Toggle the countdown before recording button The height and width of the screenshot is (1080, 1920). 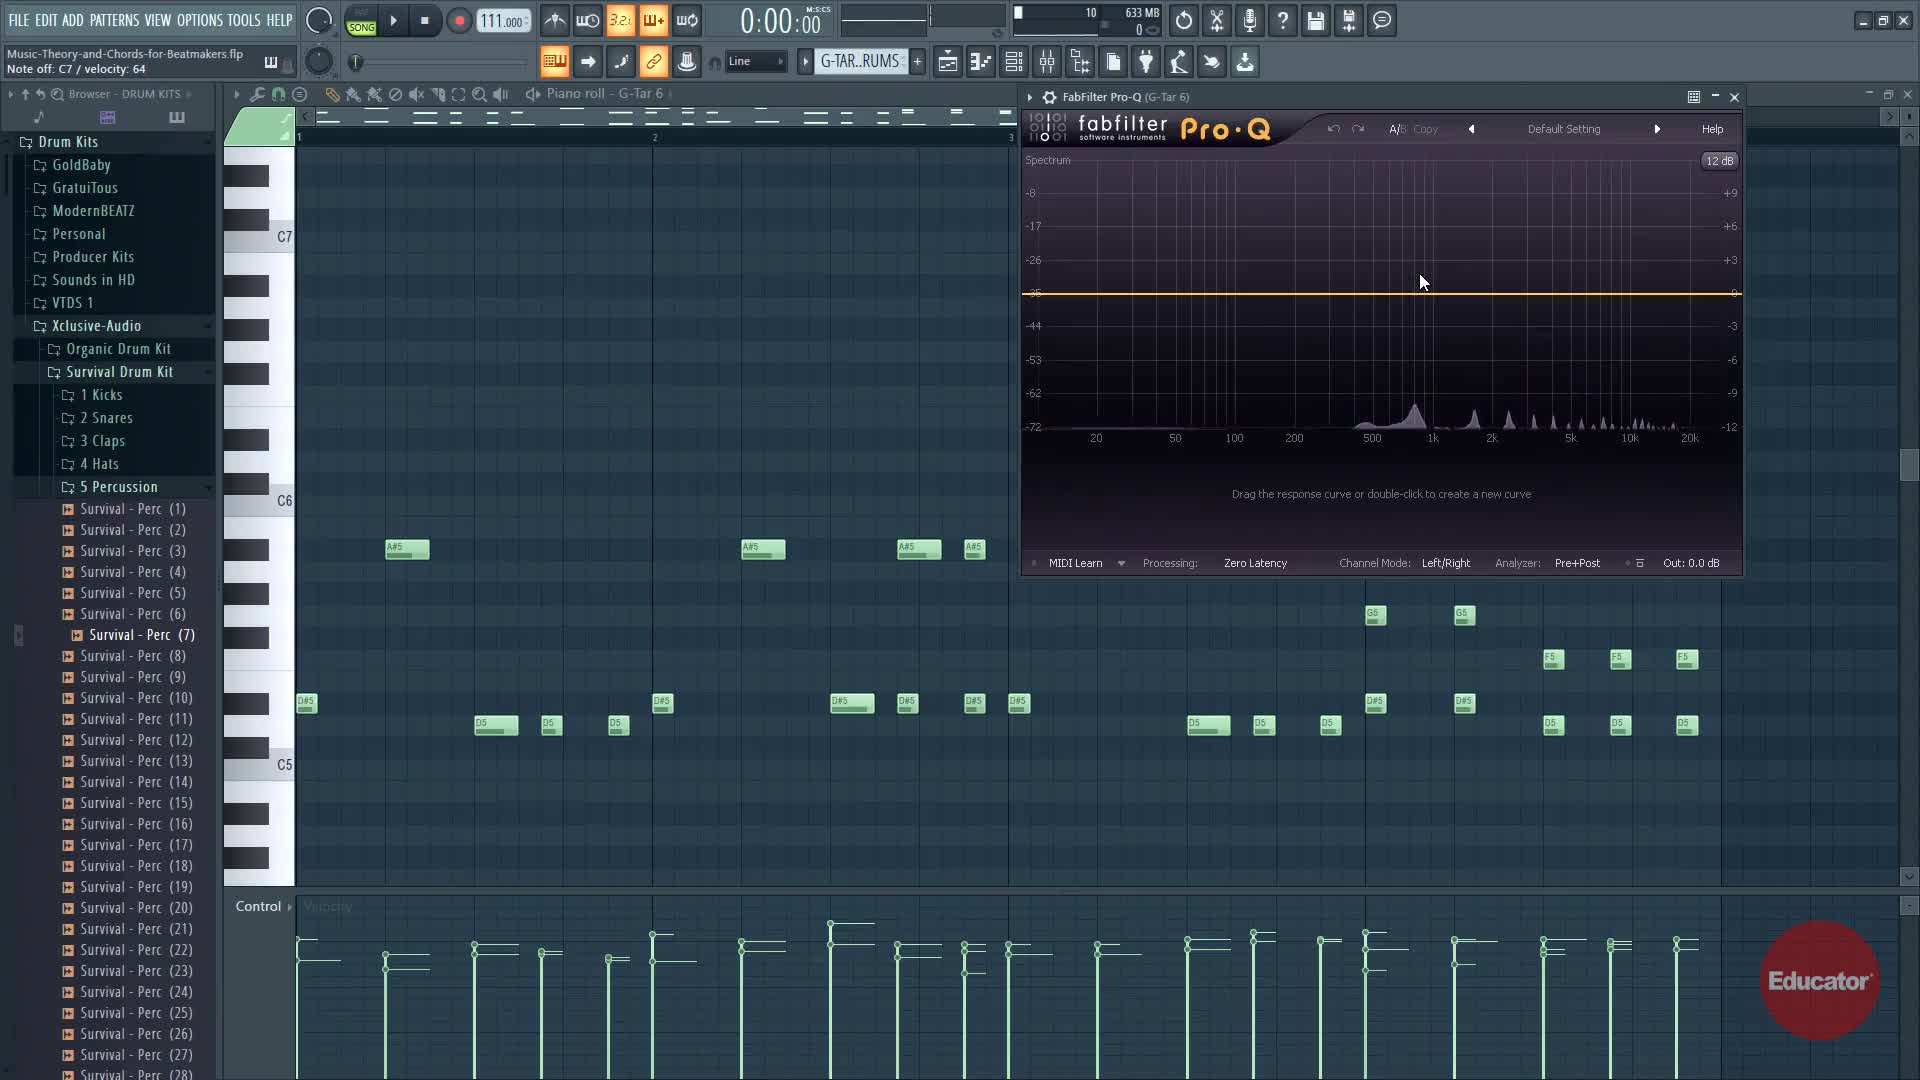point(620,20)
